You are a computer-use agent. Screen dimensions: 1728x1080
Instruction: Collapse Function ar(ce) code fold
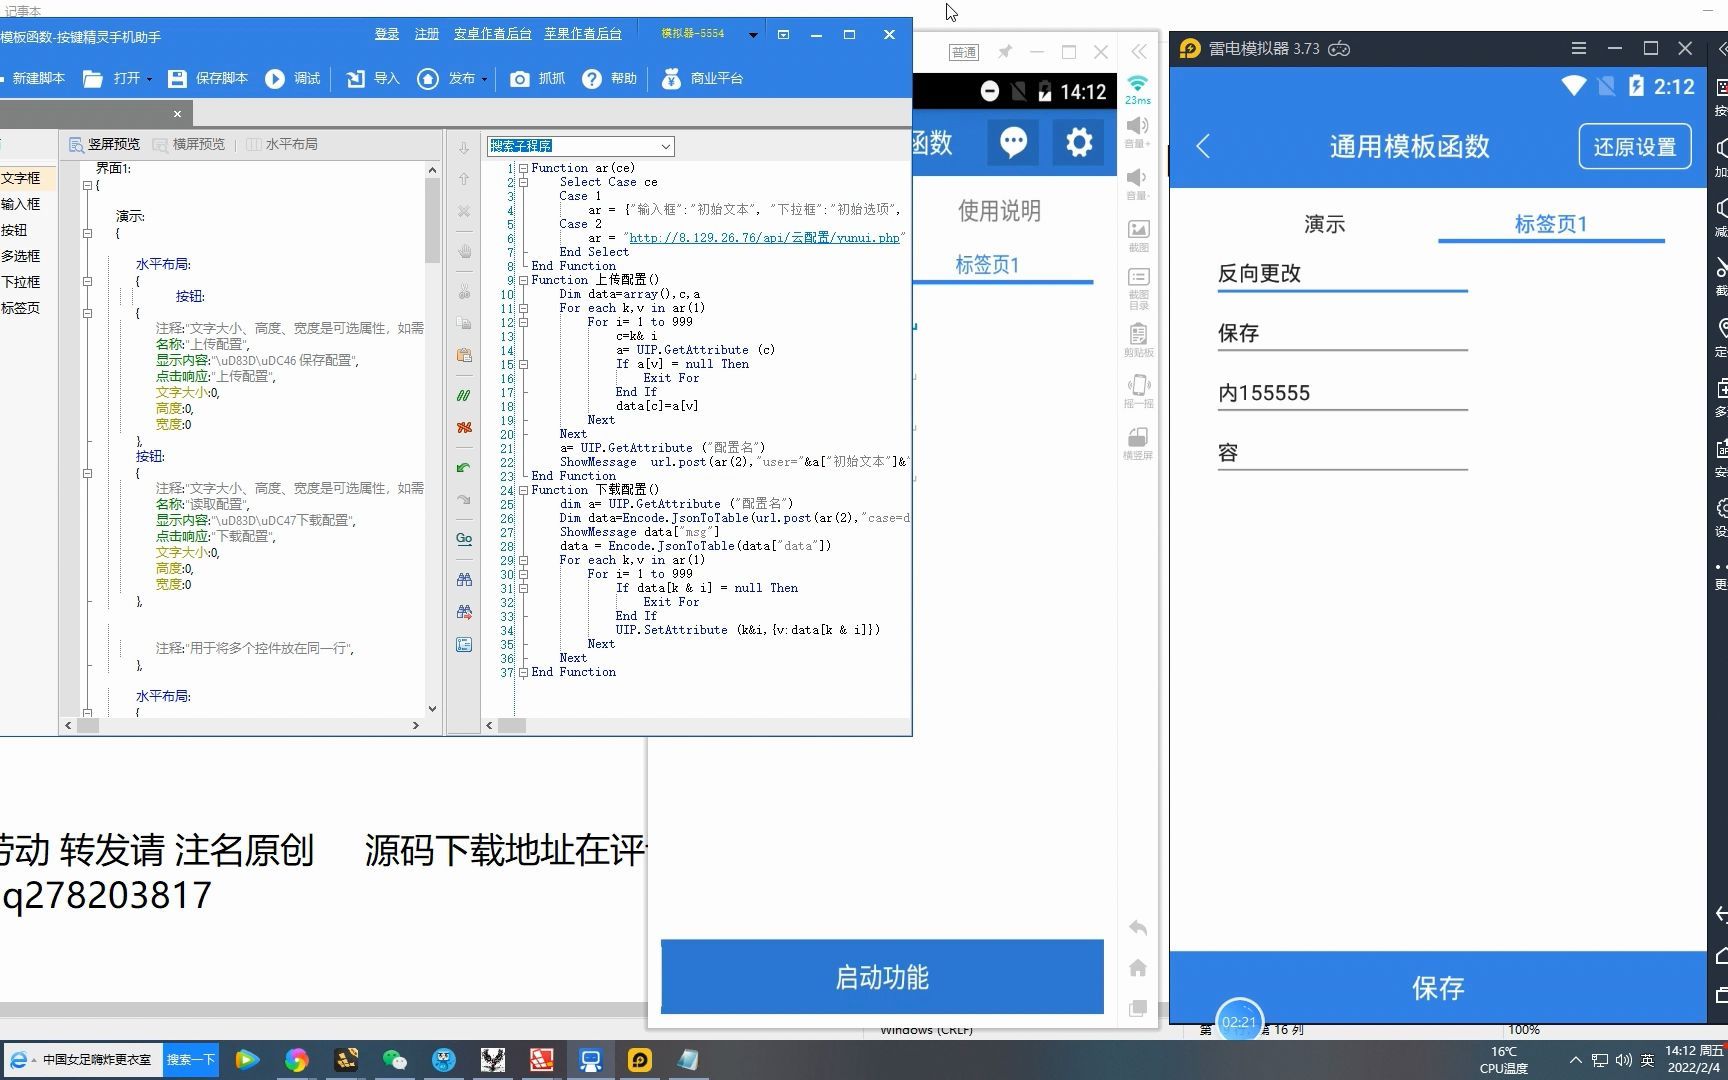523,168
